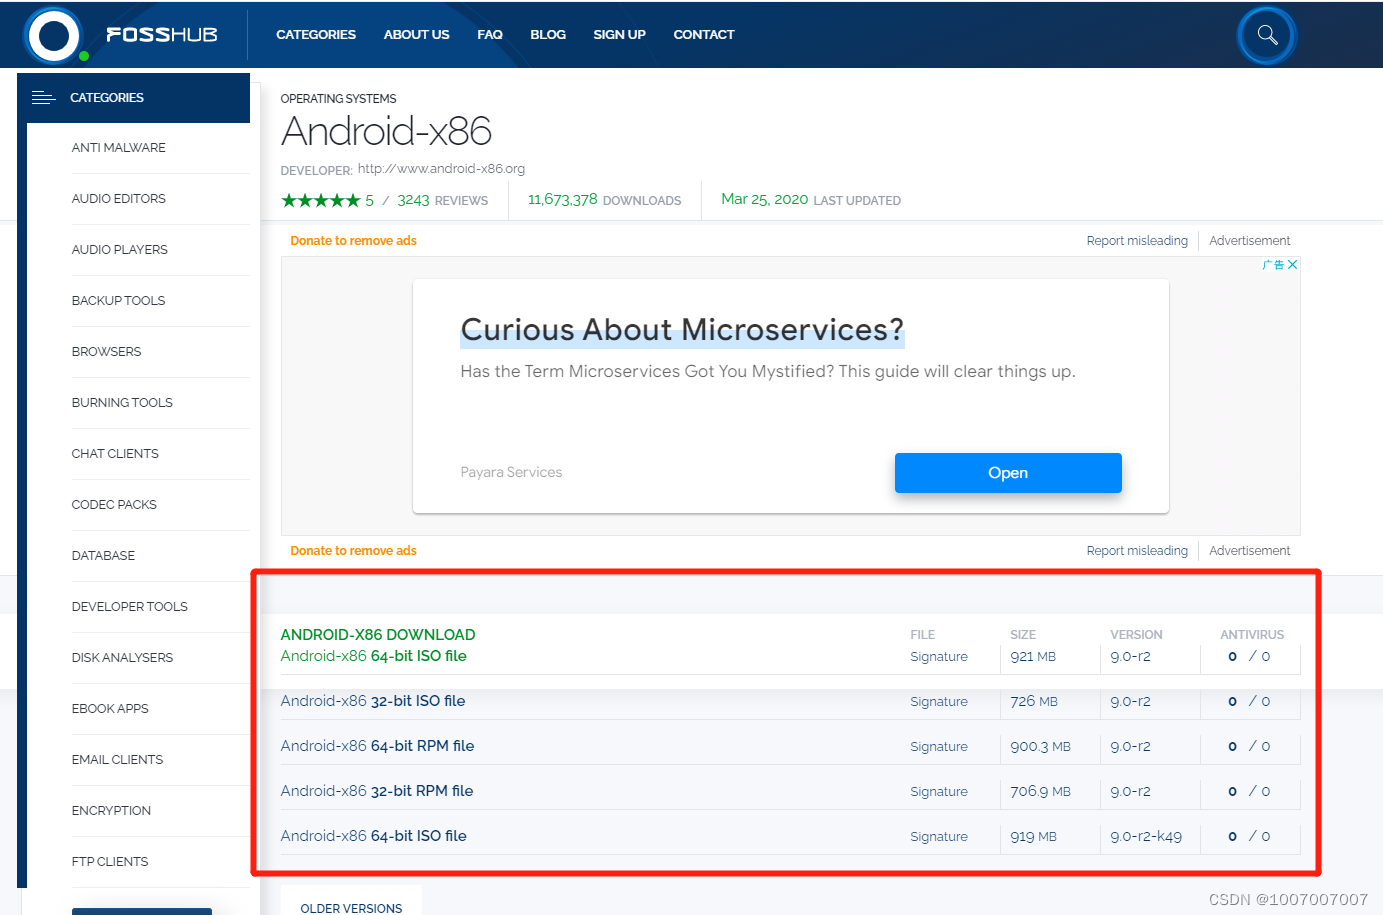Click the 3243 Reviews link
Viewport: 1383px width, 915px height.
(x=442, y=201)
